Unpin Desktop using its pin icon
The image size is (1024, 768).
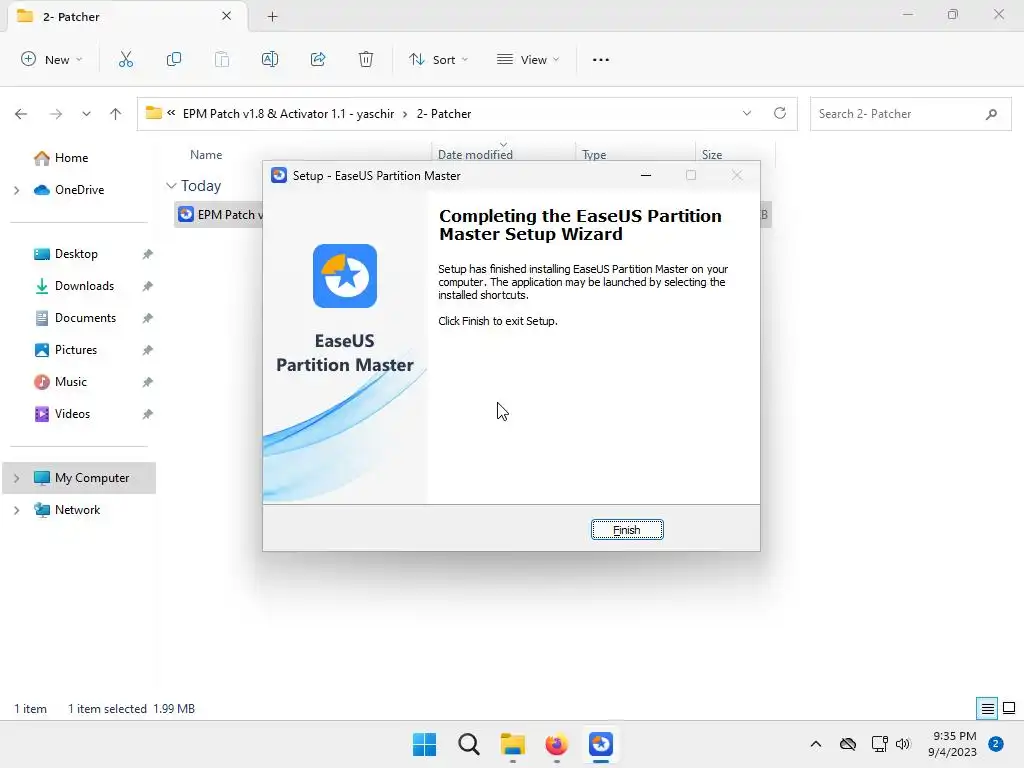point(148,254)
